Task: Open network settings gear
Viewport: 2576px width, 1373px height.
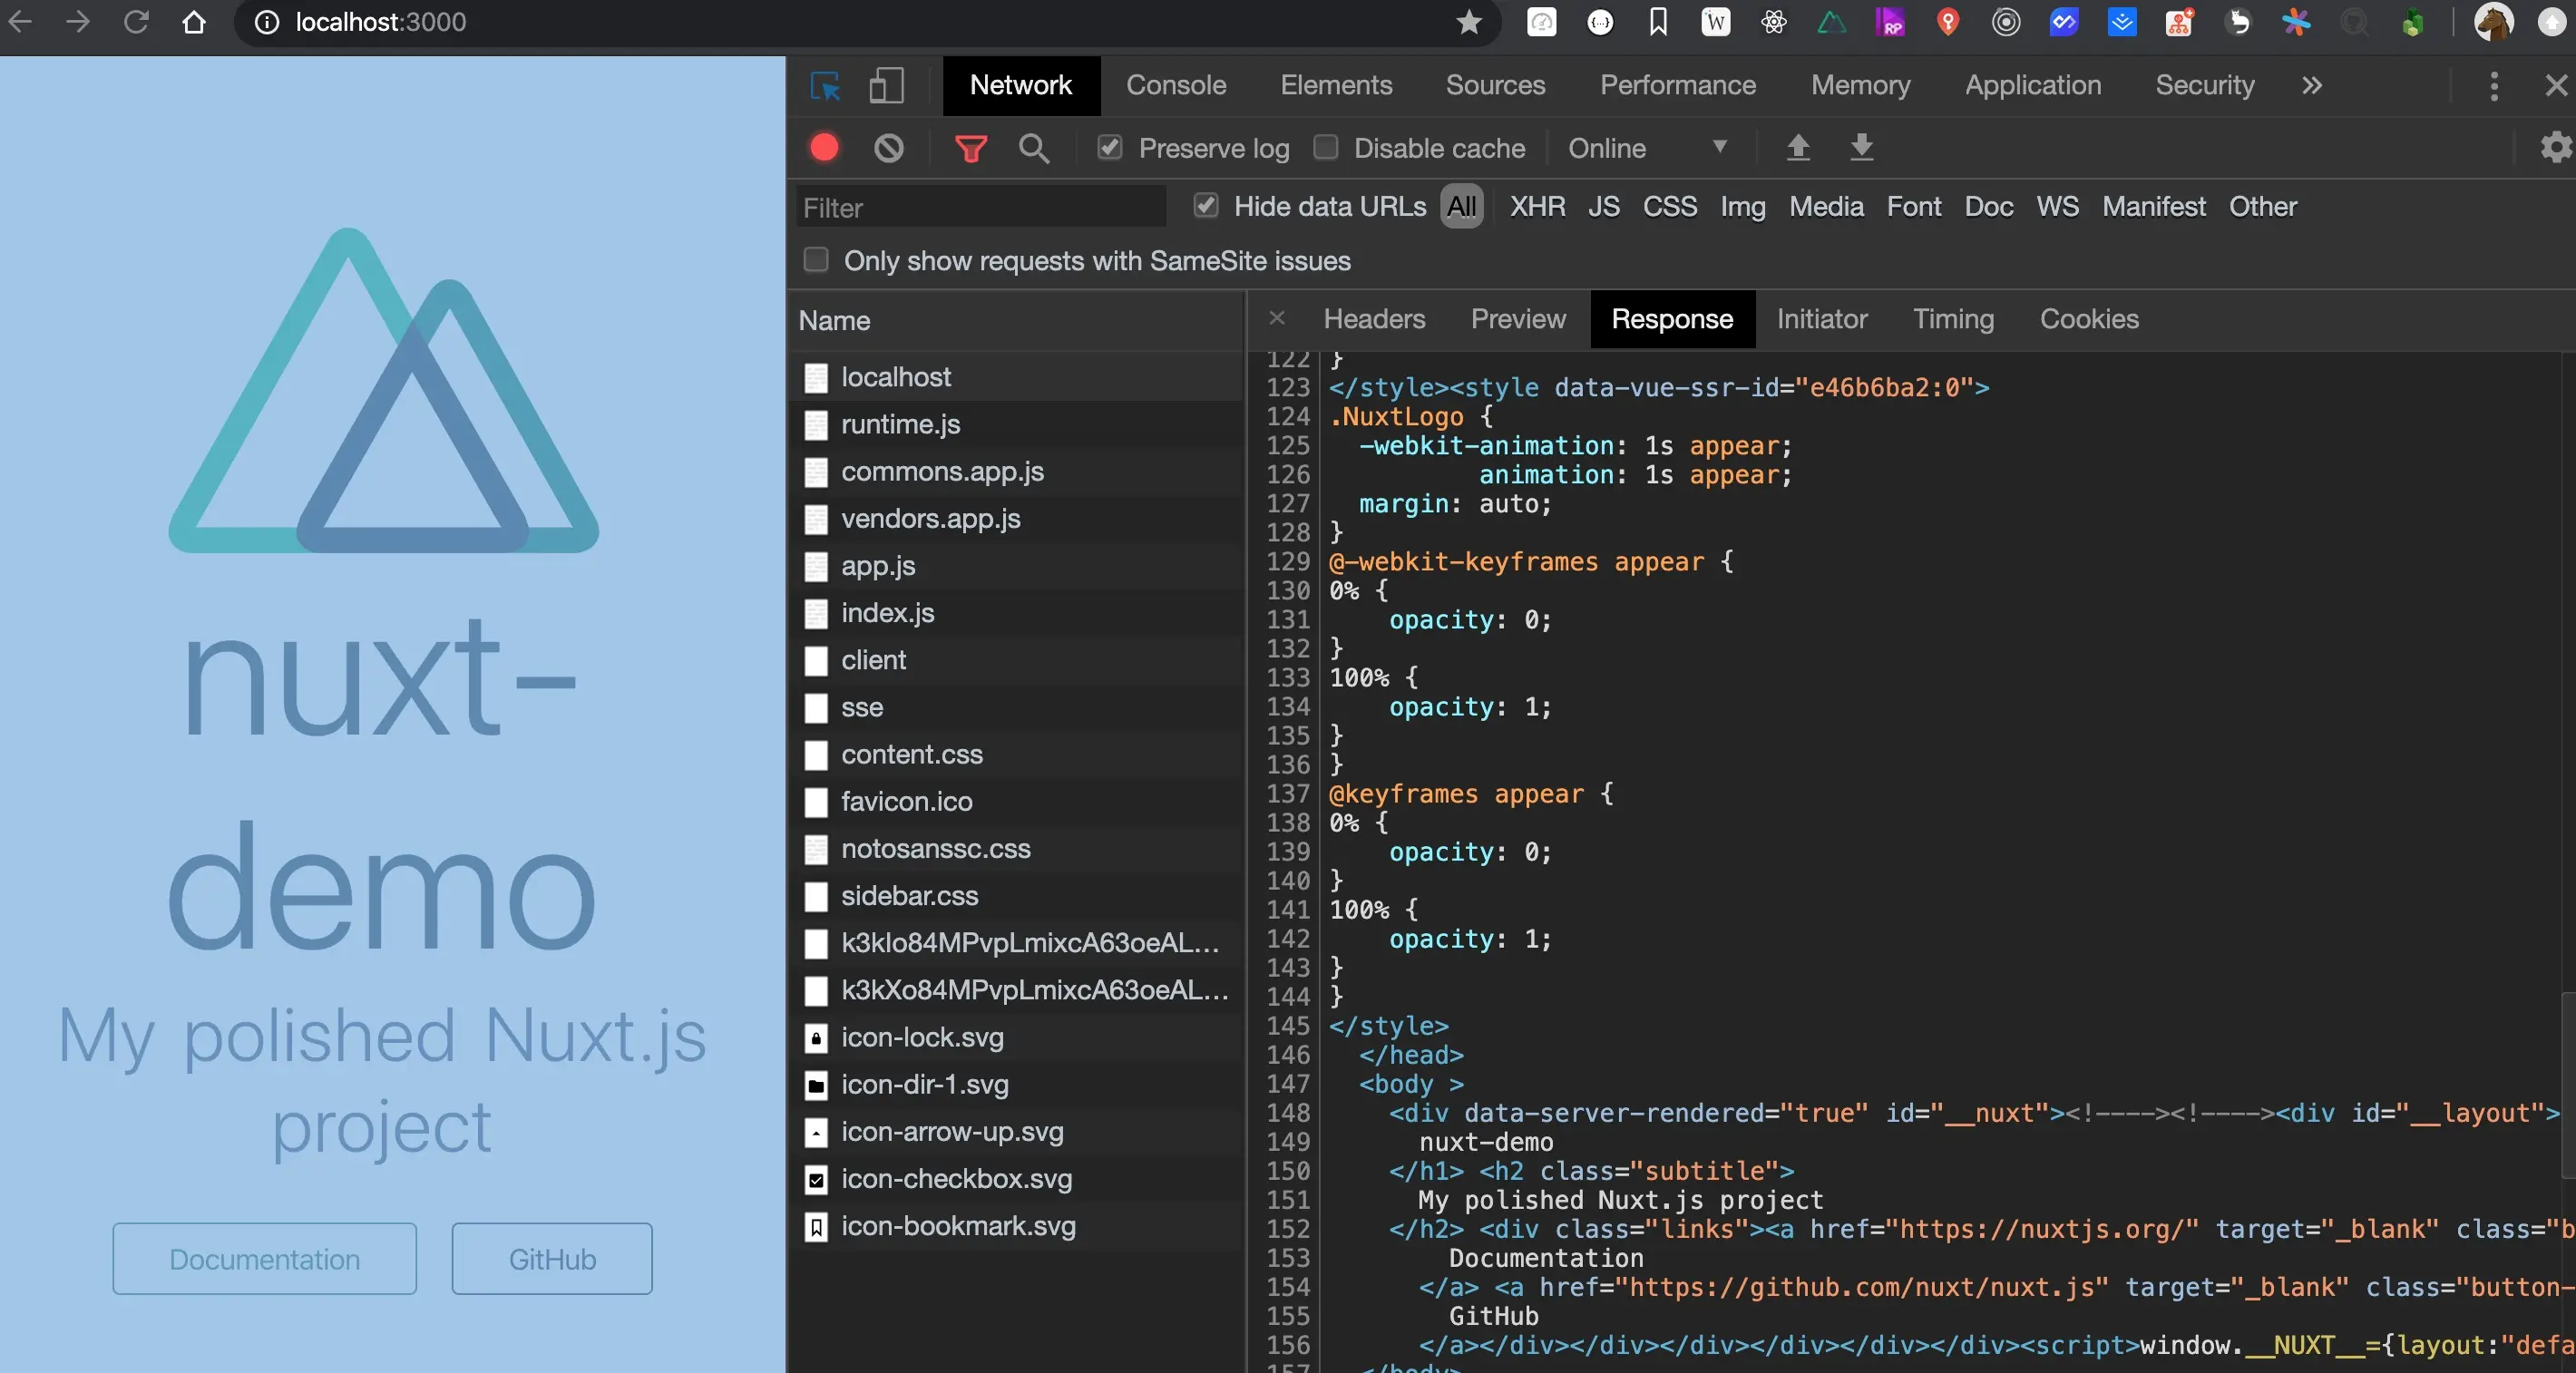Action: 2555,147
